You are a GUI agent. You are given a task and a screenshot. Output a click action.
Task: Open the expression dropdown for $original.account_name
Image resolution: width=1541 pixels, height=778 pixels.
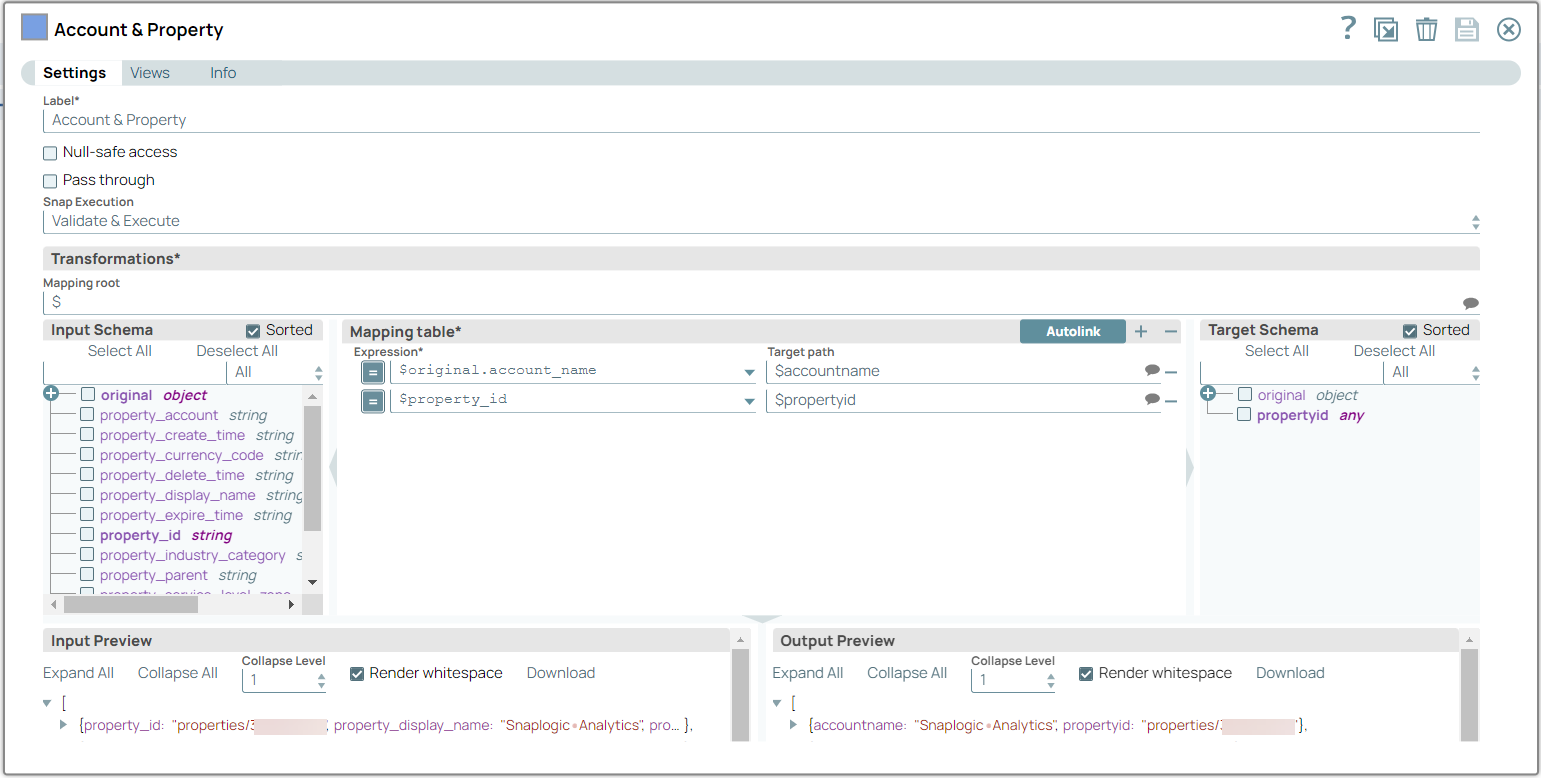click(x=747, y=371)
